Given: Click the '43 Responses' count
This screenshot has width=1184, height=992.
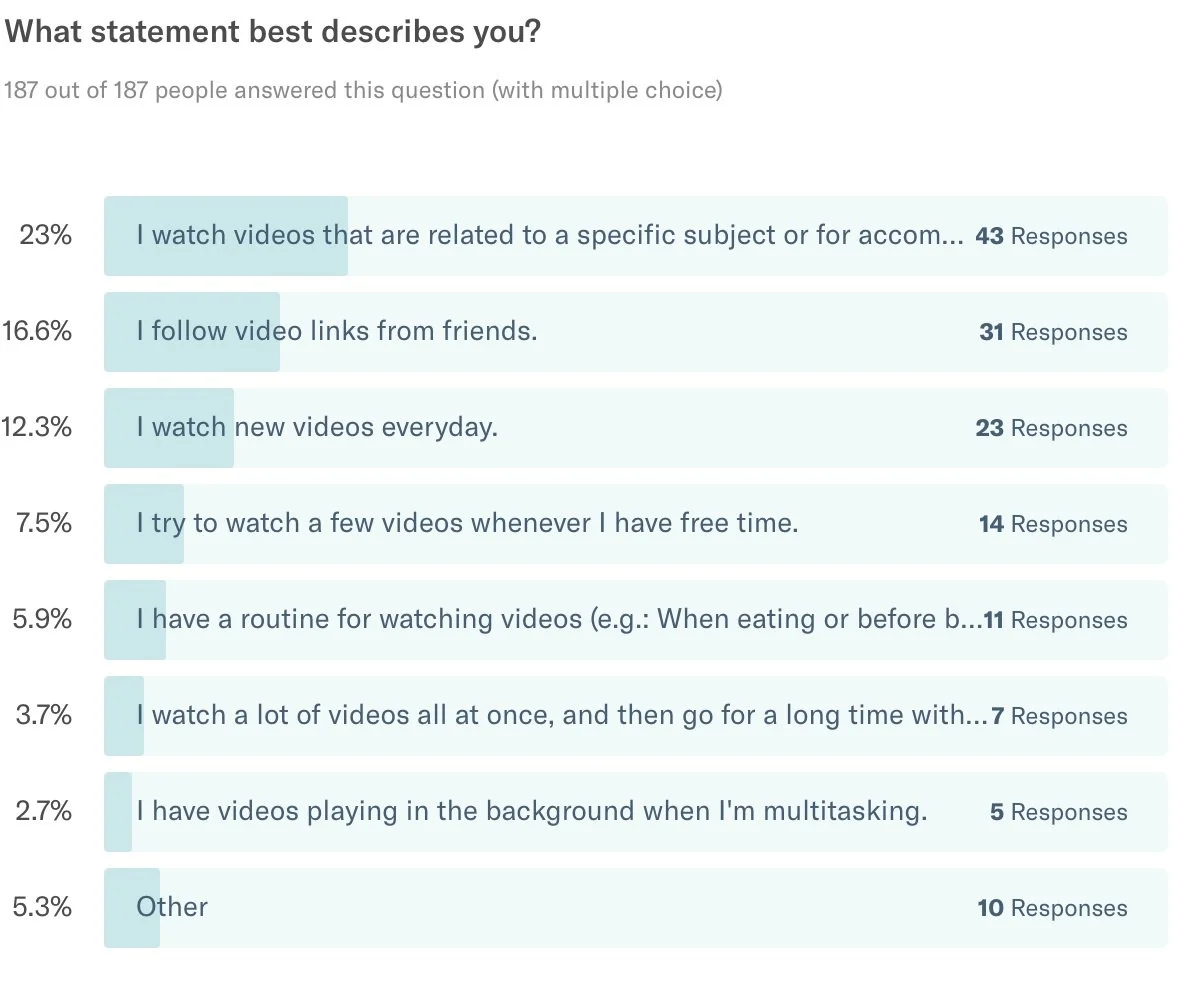Looking at the screenshot, I should click(1051, 236).
